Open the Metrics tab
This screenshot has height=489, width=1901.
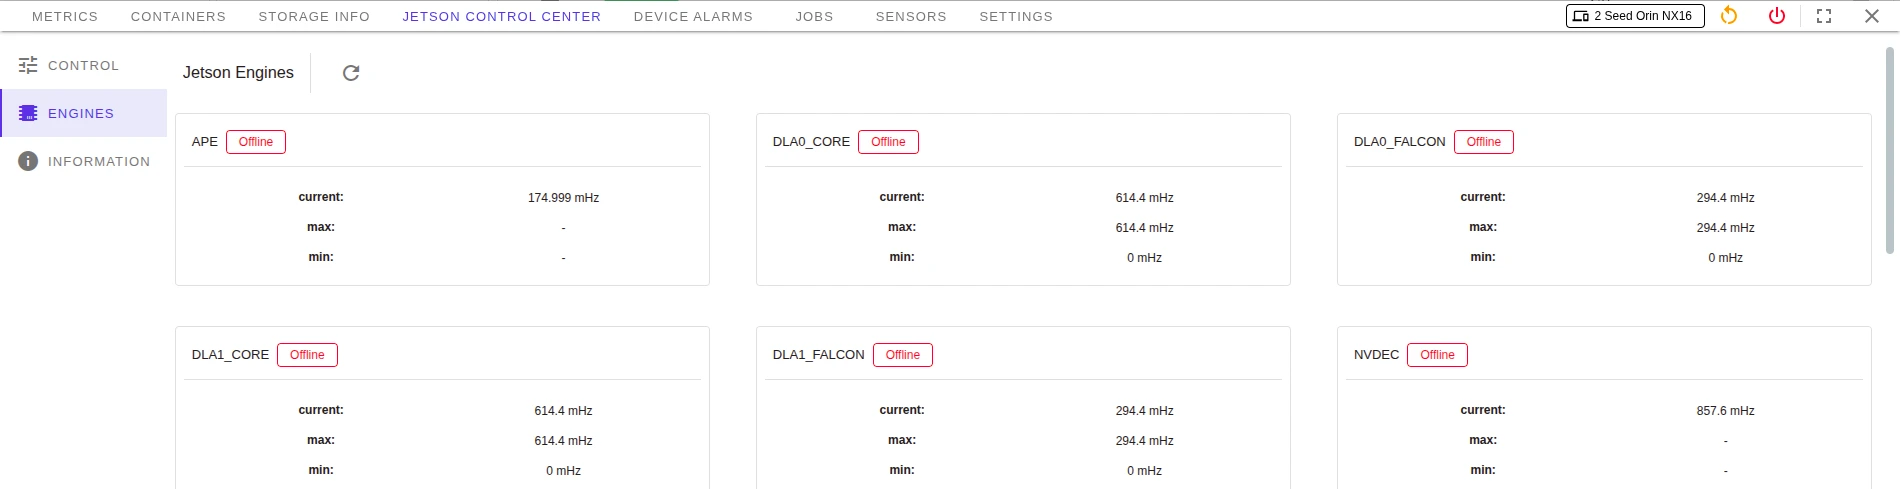click(x=65, y=17)
